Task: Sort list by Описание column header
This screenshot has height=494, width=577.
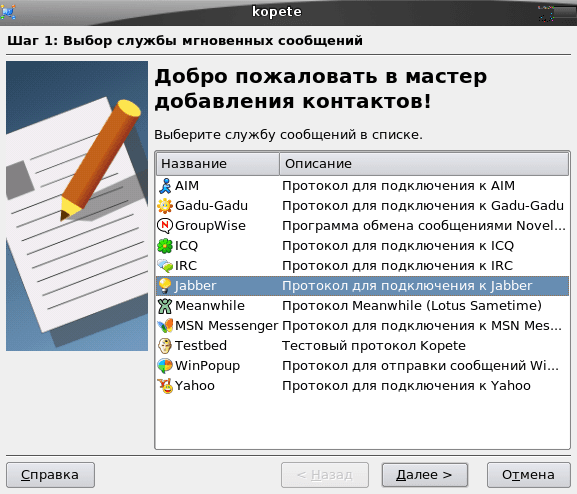Action: pyautogui.click(x=424, y=164)
